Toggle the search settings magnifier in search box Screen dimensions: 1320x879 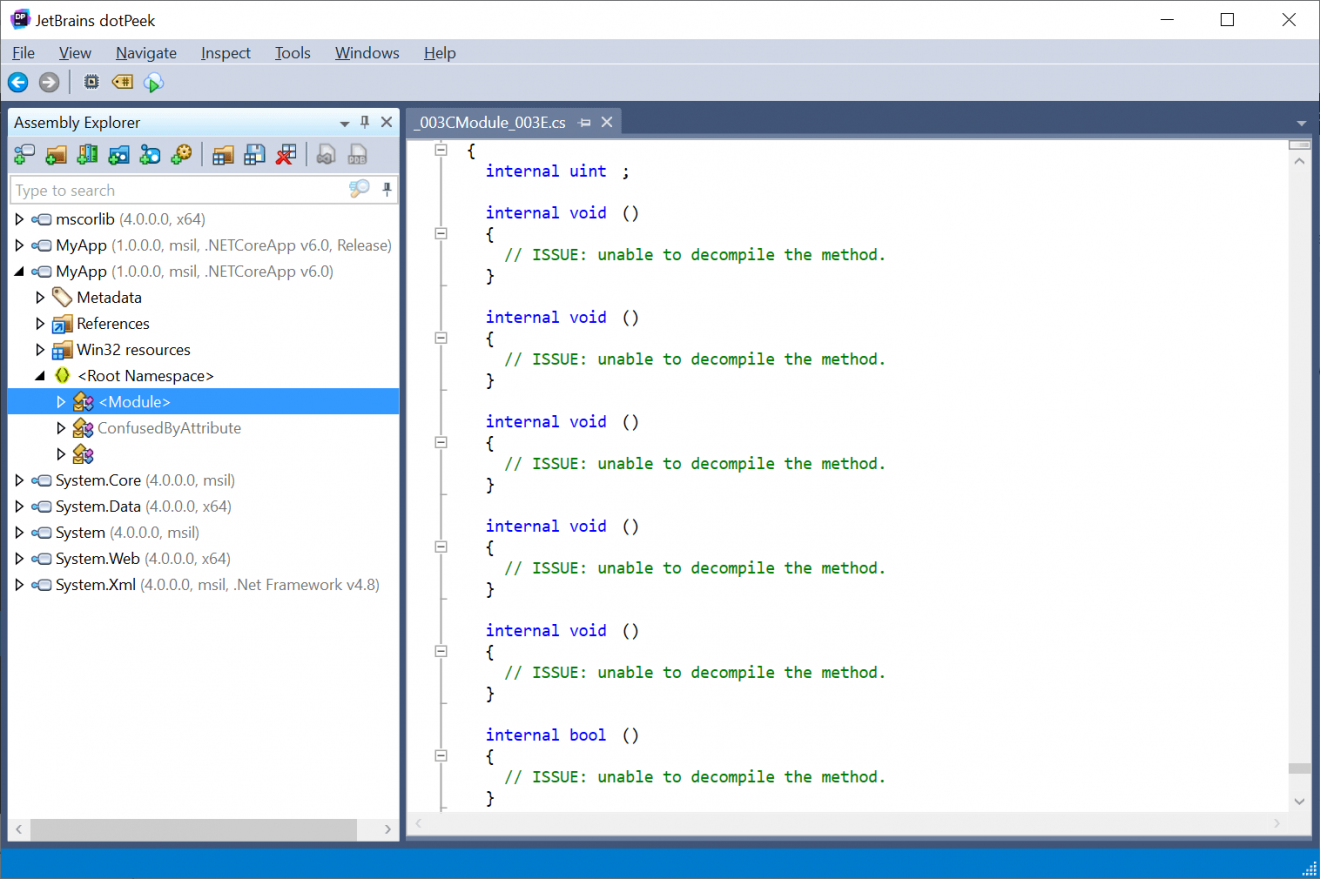(358, 189)
